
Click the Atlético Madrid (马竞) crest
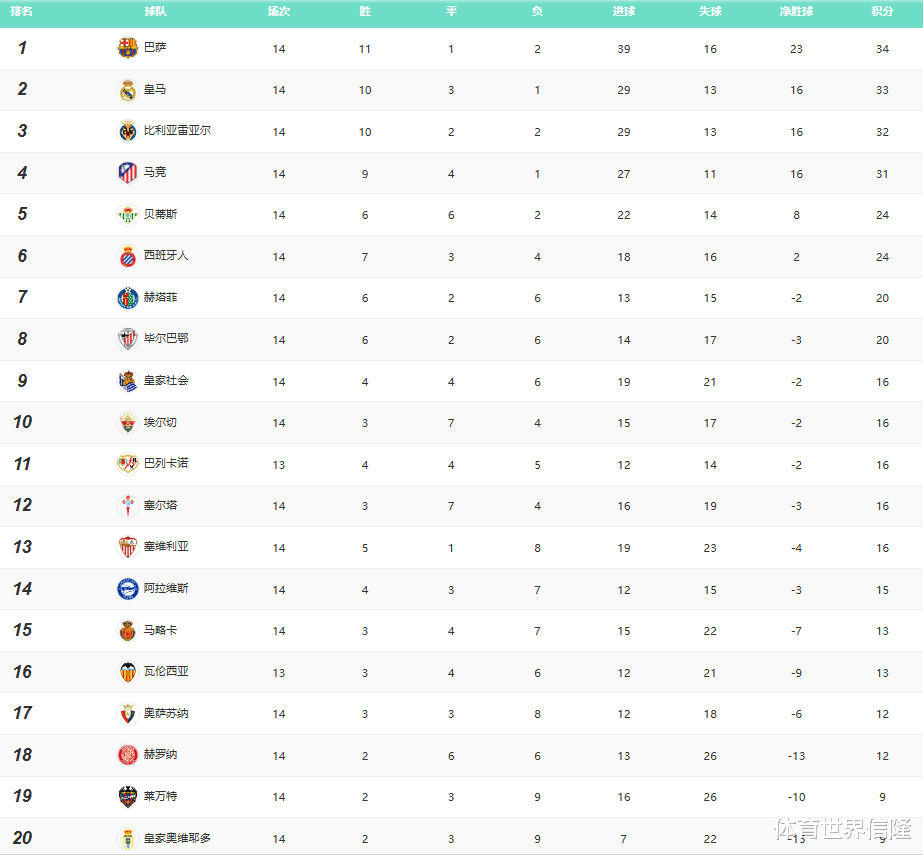click(x=128, y=173)
